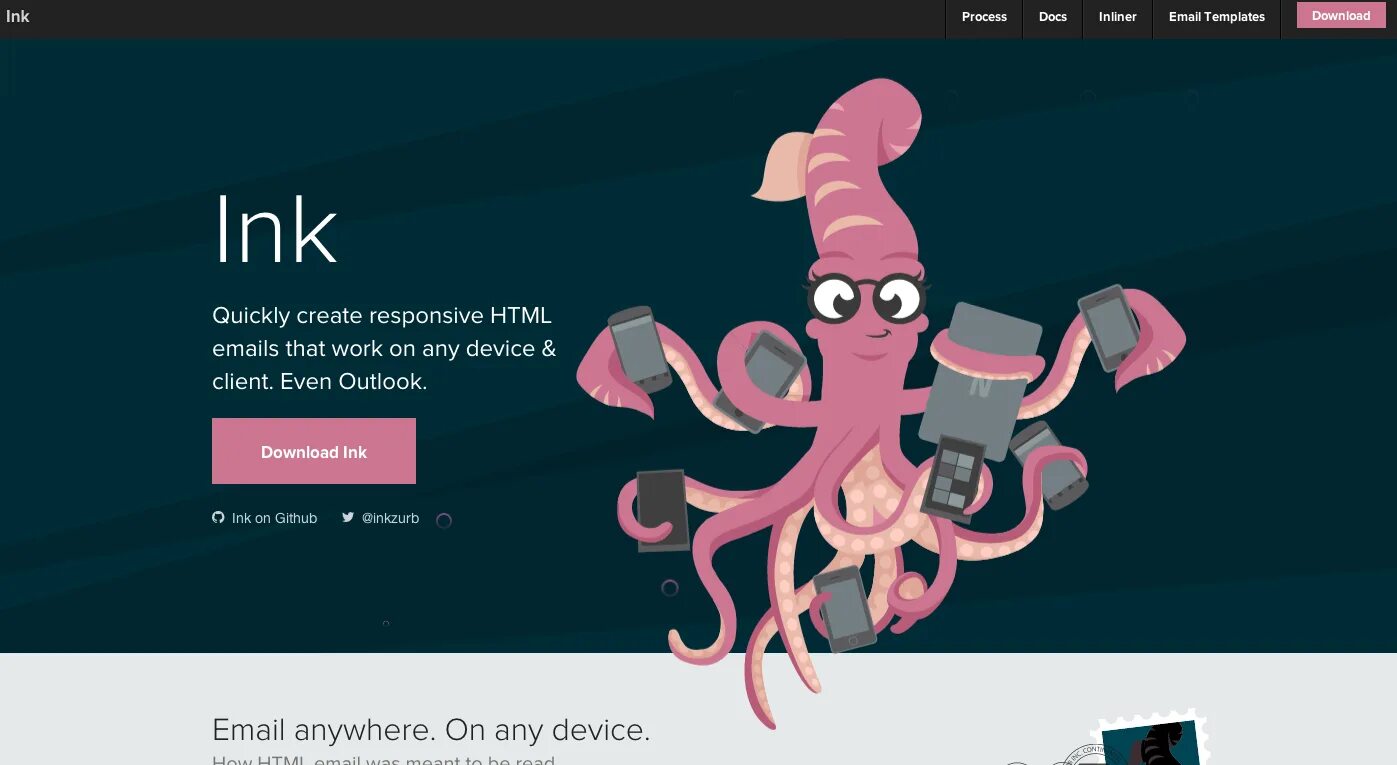
Task: Browse Email Templates in navigation
Action: 1216,17
